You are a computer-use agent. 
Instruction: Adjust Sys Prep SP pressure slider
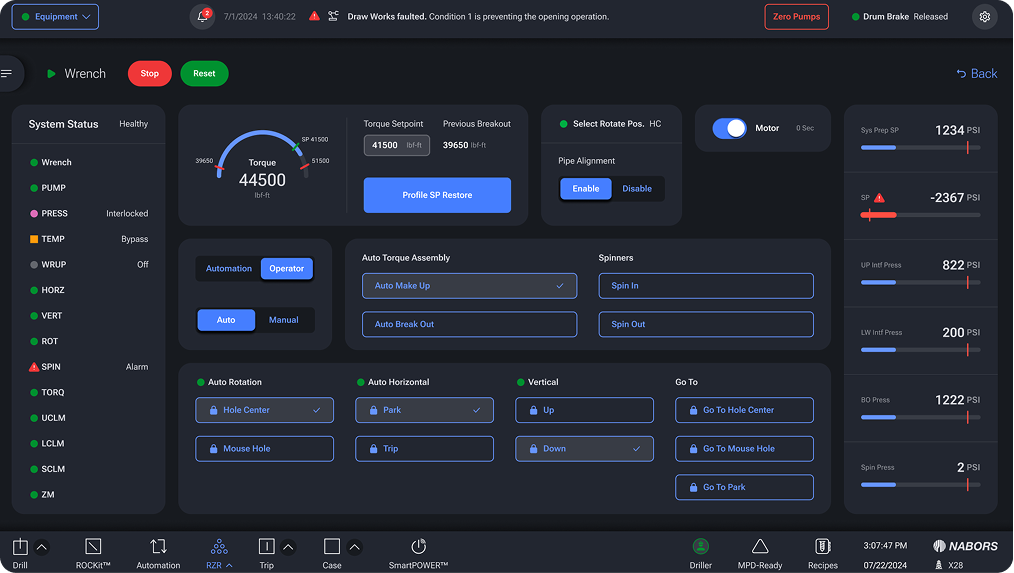click(920, 147)
